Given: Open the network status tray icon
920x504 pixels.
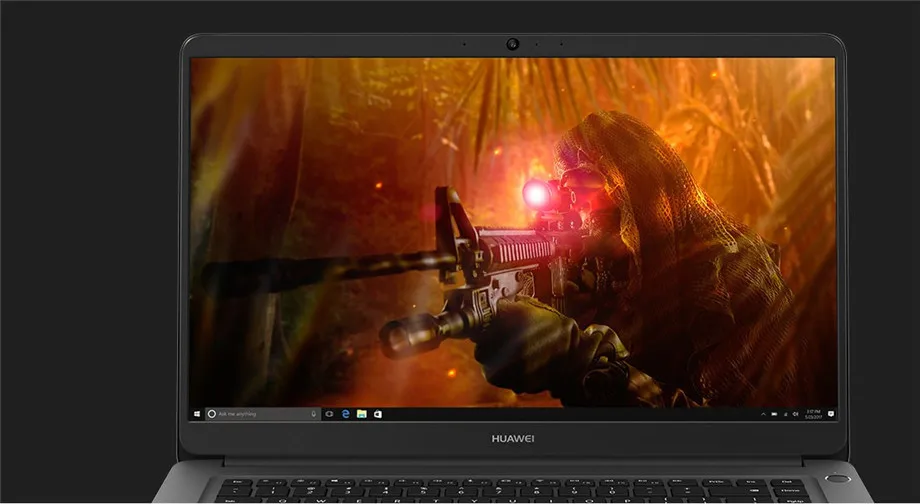Looking at the screenshot, I should 786,414.
